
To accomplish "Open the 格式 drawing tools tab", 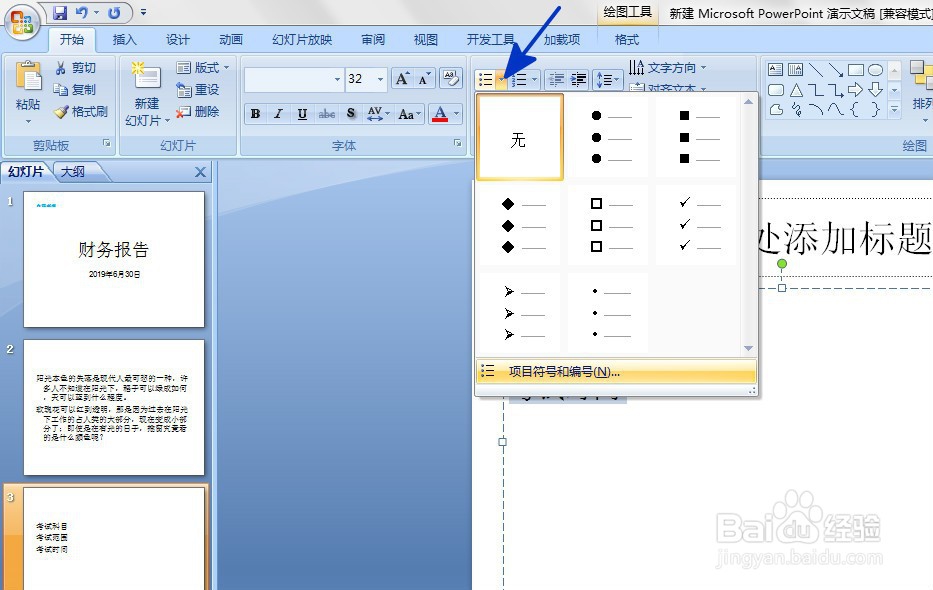I will coord(627,40).
